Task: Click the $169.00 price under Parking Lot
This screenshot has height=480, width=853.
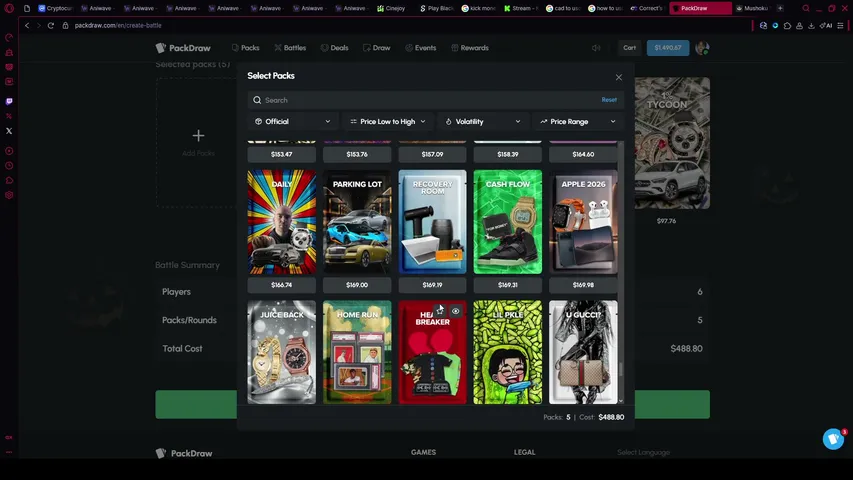Action: coord(357,285)
